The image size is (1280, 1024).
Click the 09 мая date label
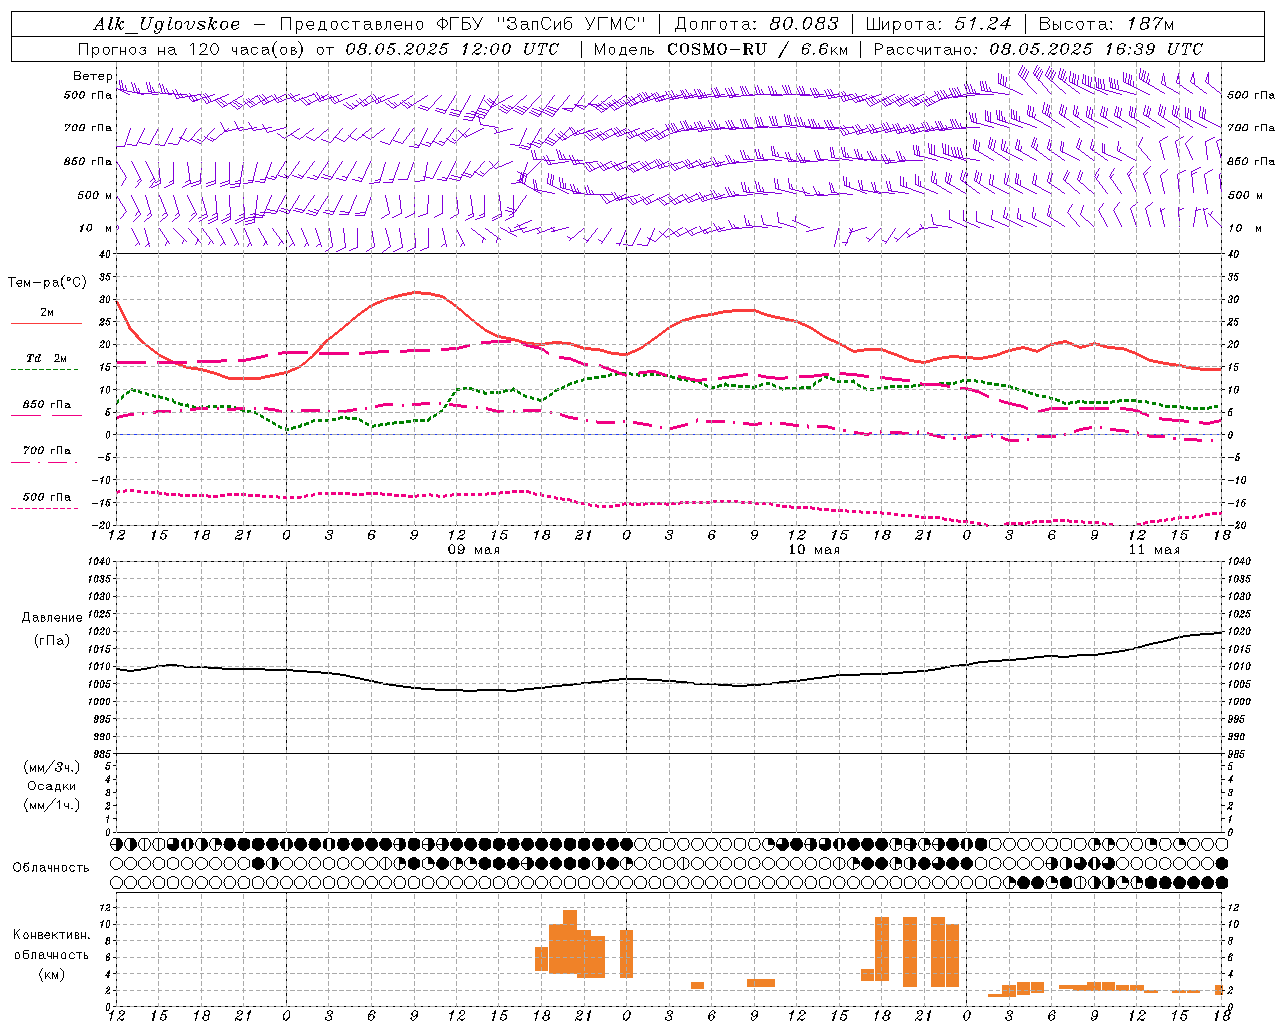[x=473, y=550]
